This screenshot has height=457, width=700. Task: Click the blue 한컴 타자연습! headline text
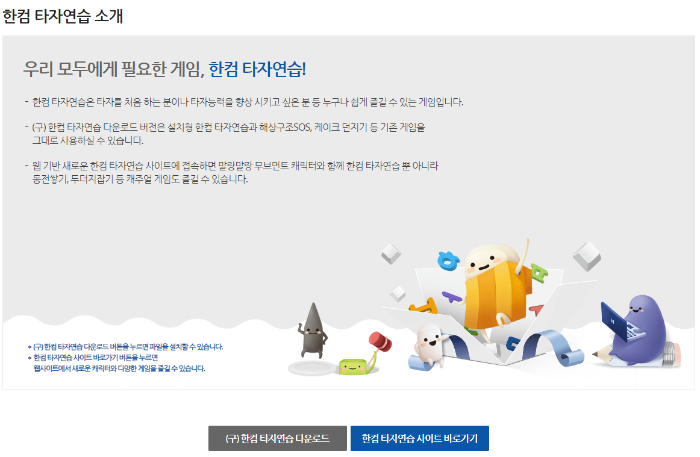[x=257, y=69]
